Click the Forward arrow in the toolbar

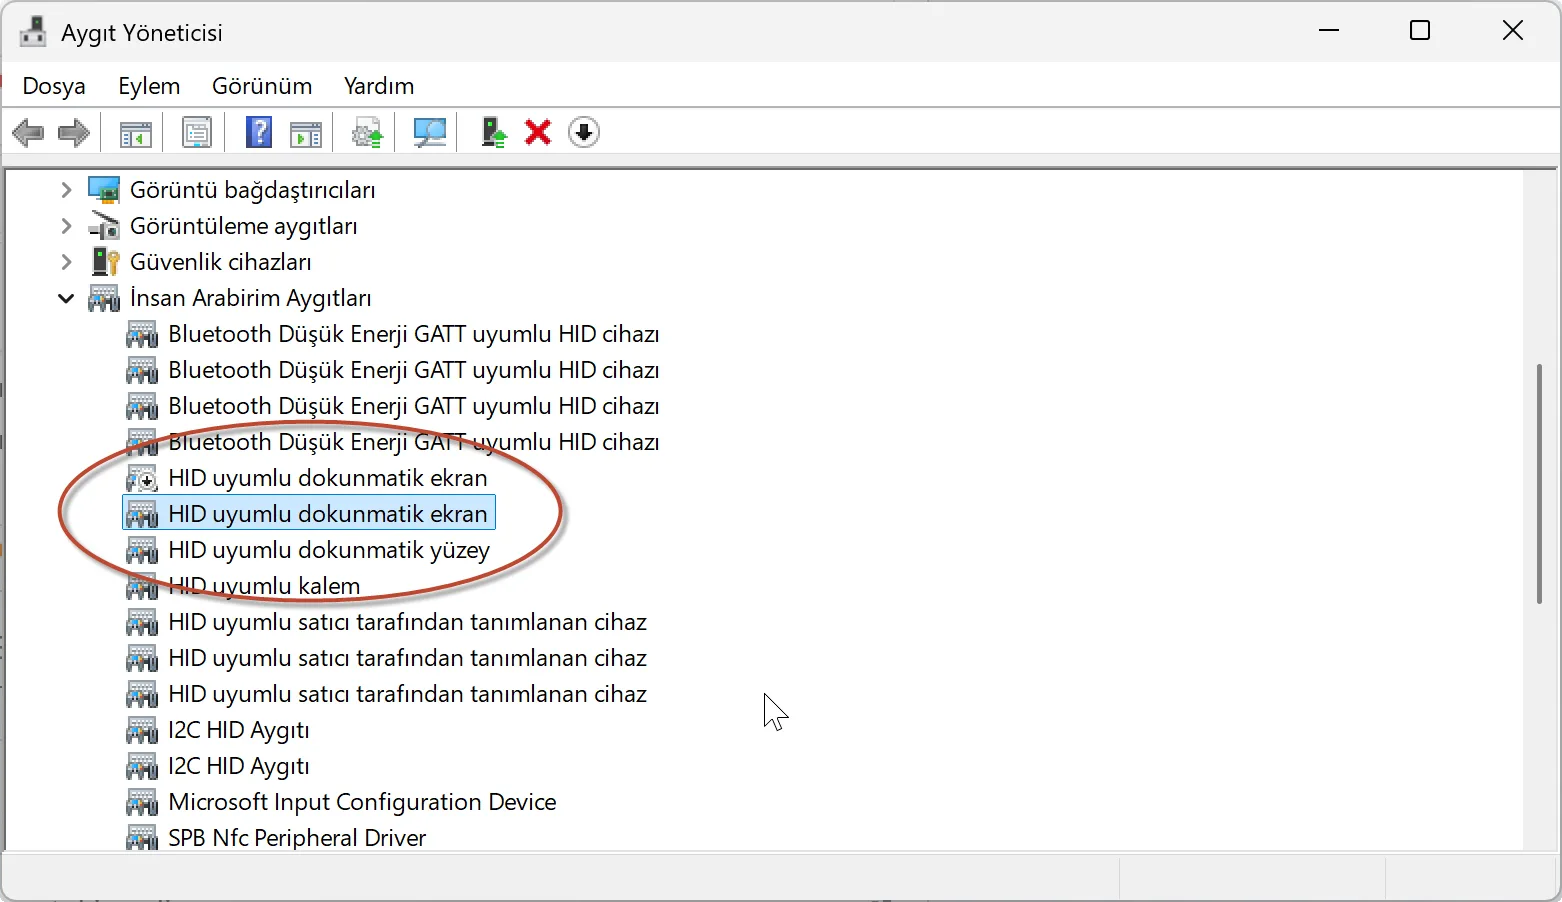74,132
